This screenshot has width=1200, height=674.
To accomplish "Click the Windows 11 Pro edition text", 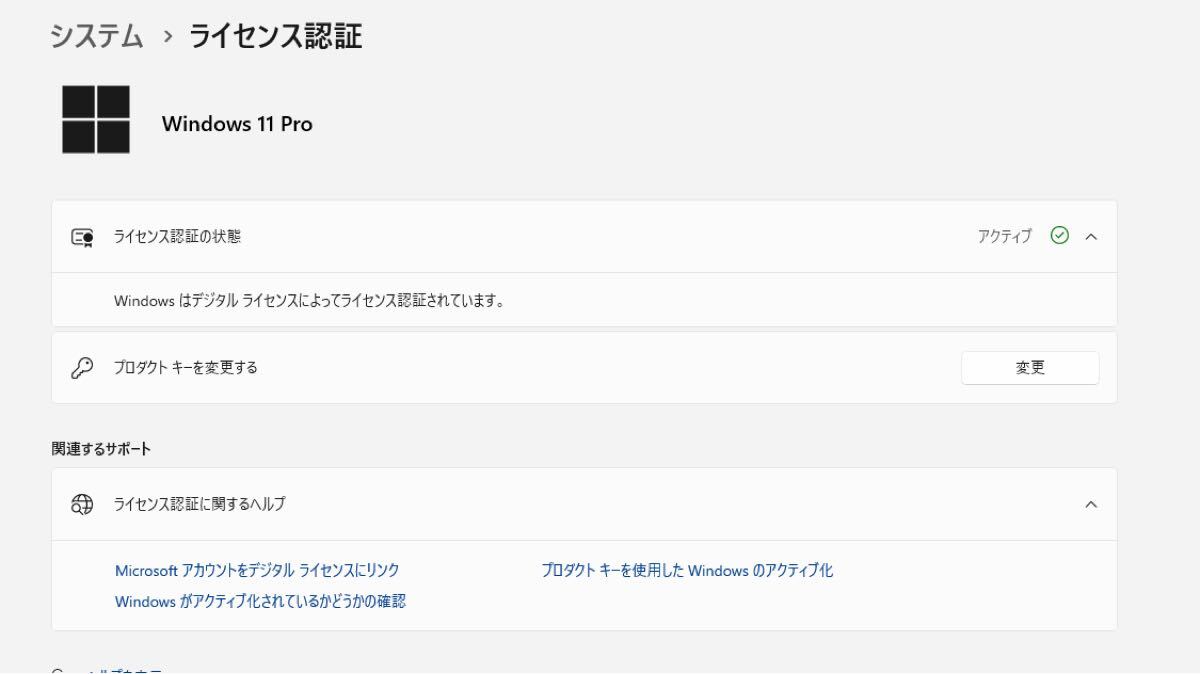I will point(237,124).
